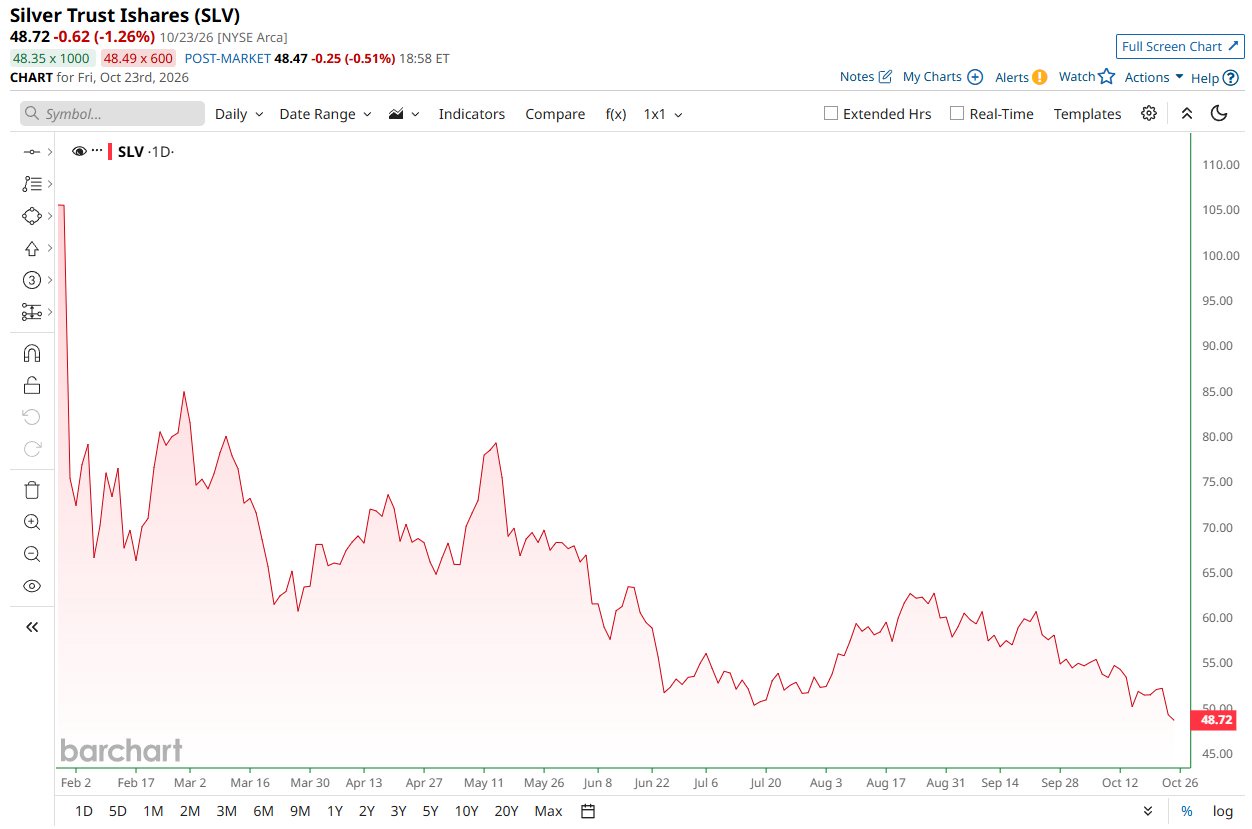Open the Notes editor link
The height and width of the screenshot is (829, 1252).
pos(866,77)
